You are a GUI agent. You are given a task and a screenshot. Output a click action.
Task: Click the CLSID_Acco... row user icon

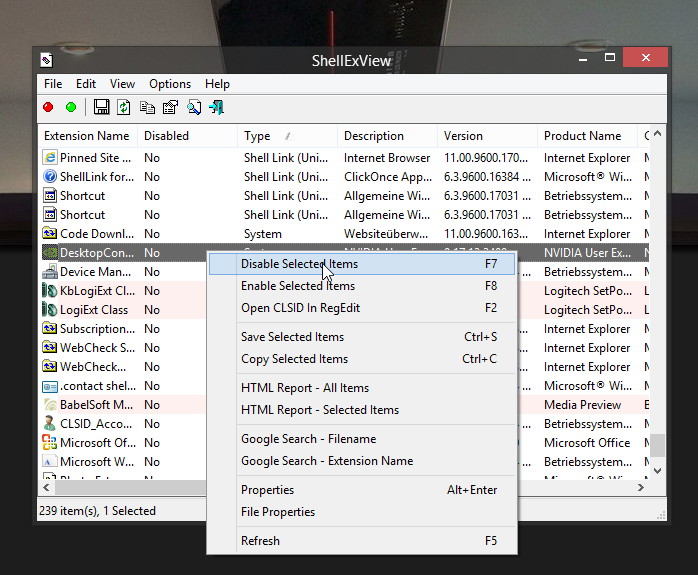[x=50, y=424]
